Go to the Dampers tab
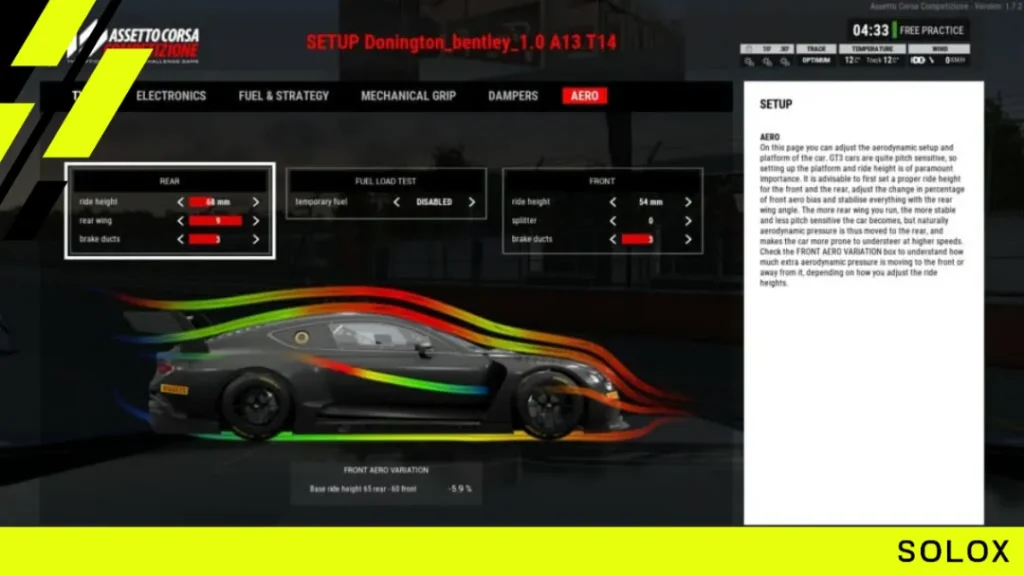1024x576 pixels. coord(513,96)
